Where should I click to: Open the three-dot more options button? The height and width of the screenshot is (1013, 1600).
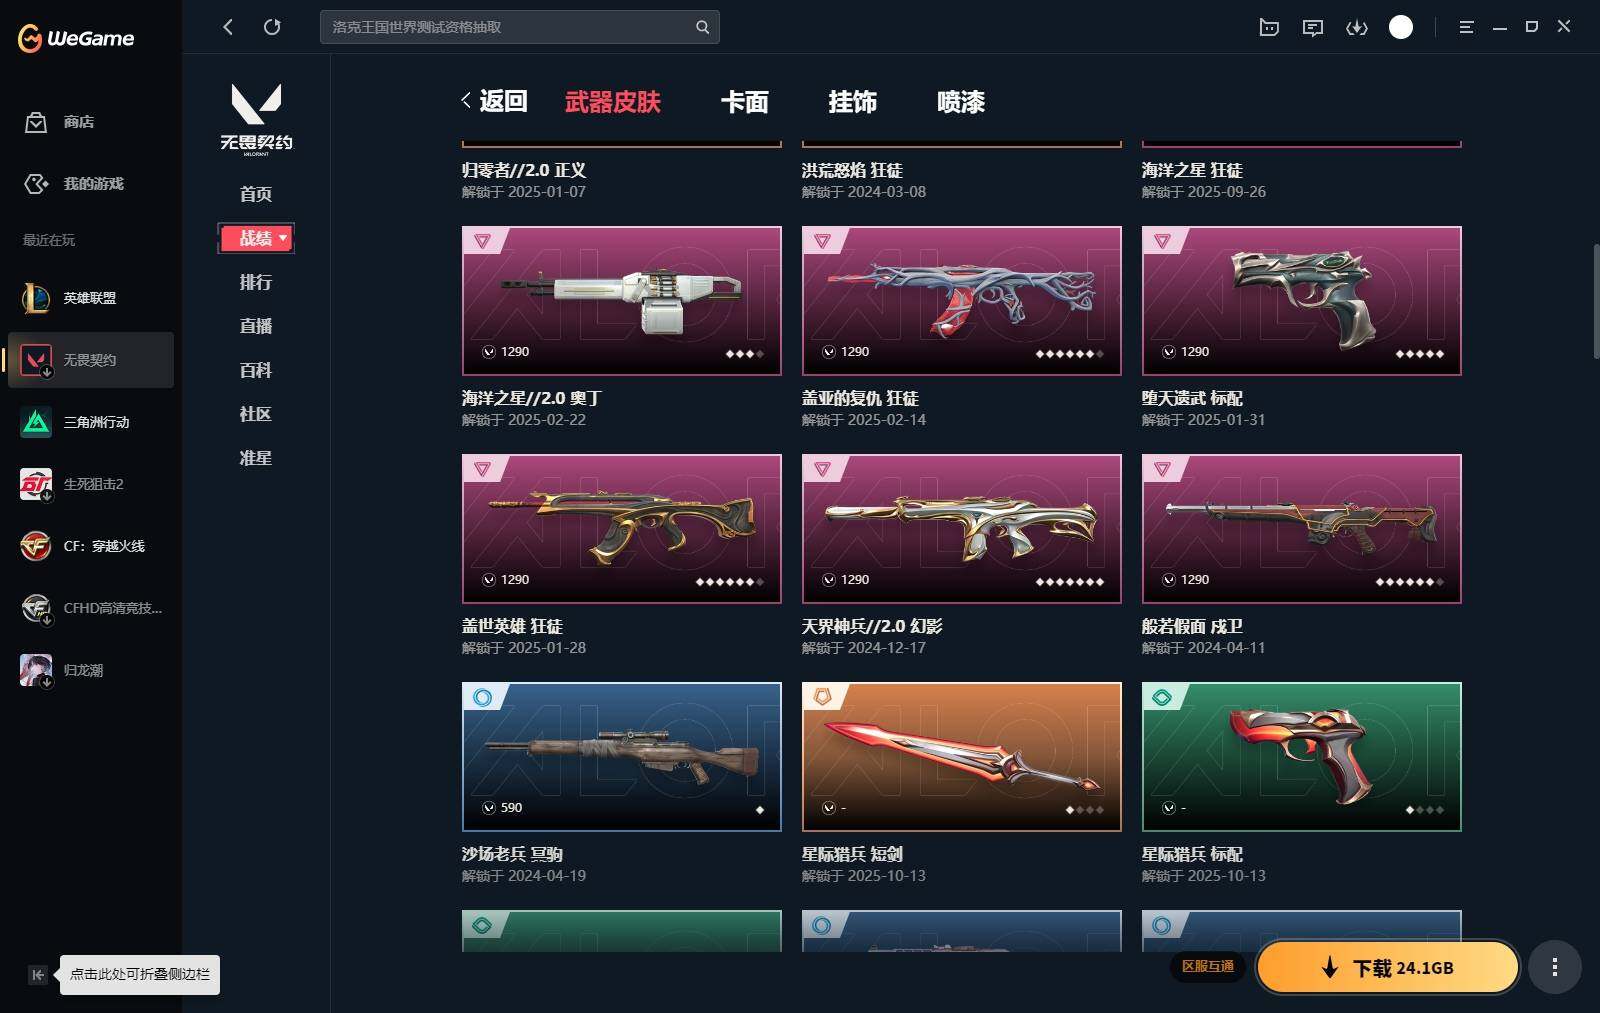click(x=1554, y=967)
